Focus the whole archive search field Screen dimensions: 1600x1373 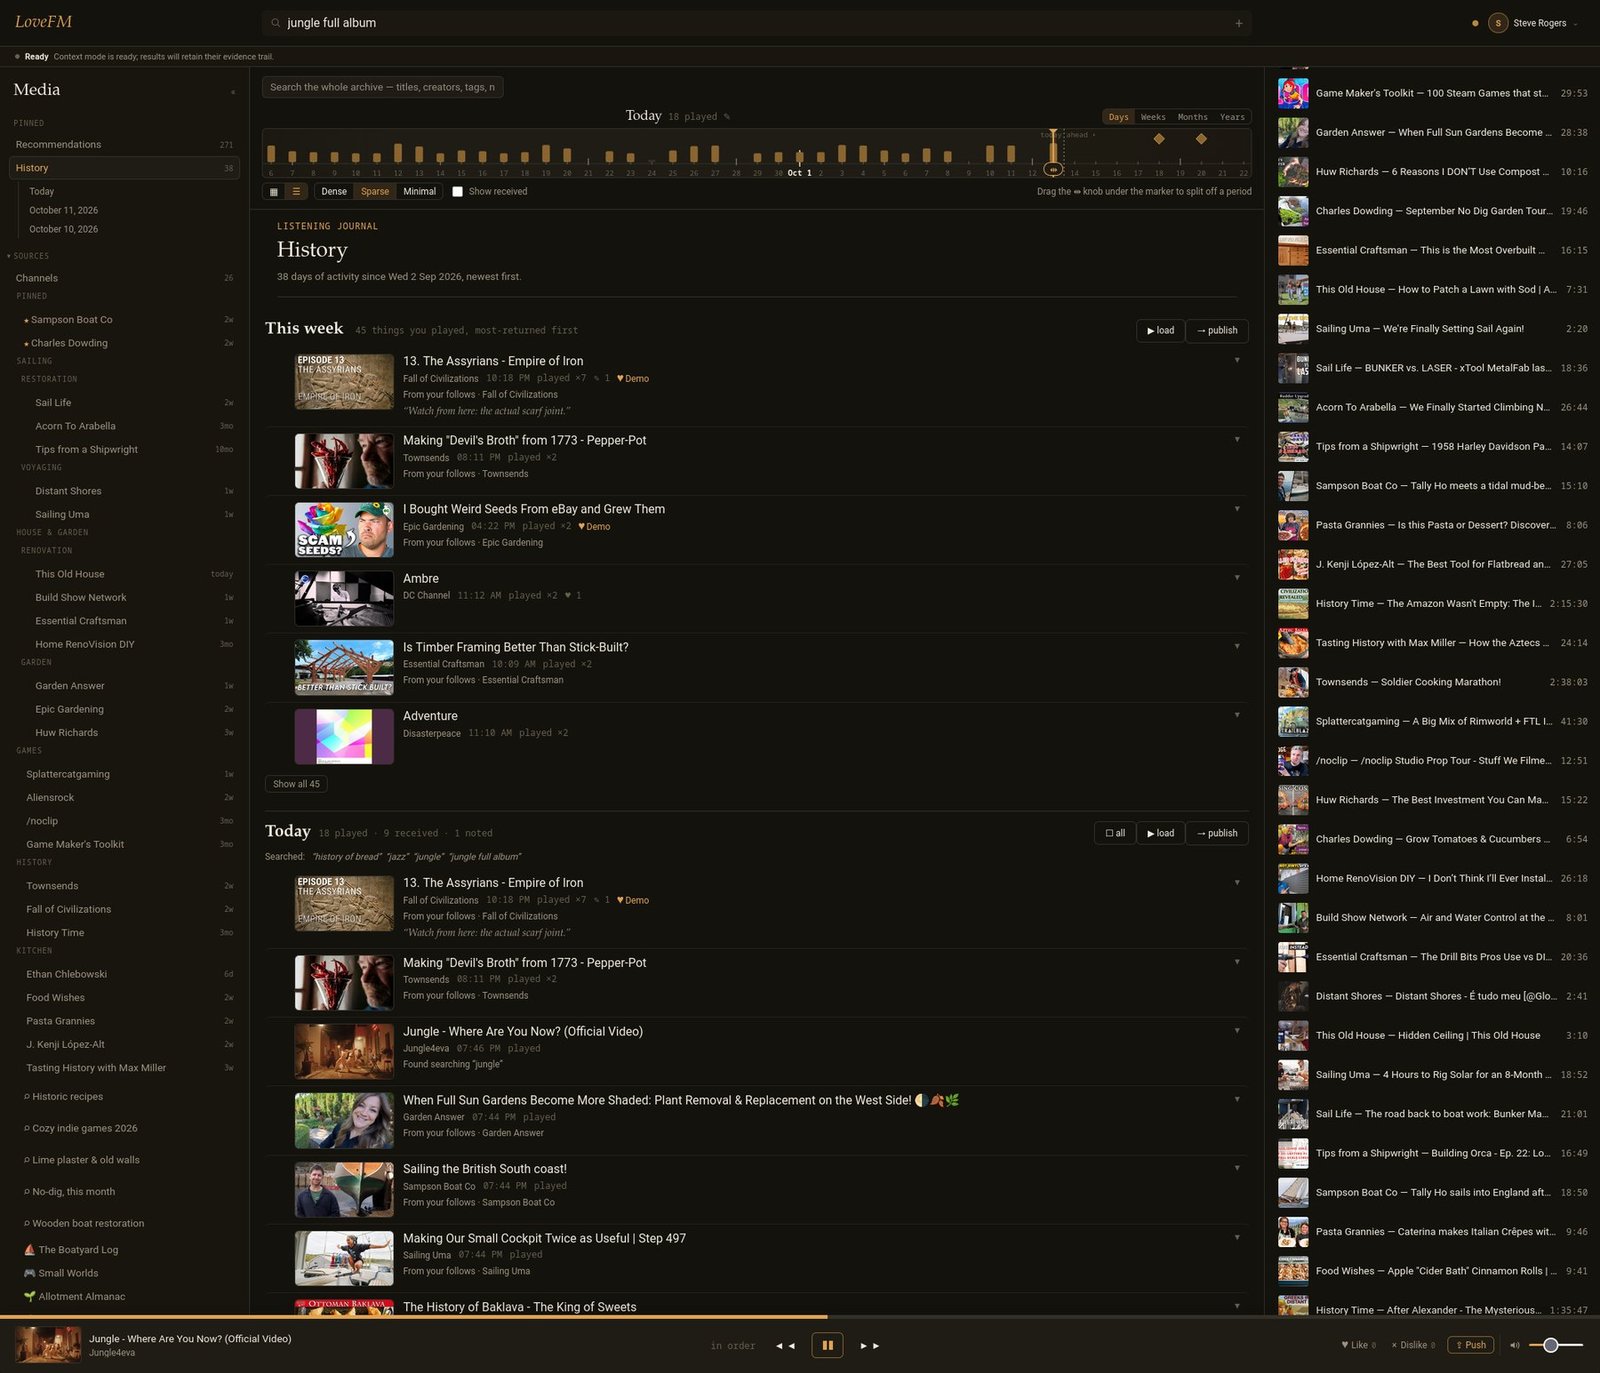tap(382, 87)
